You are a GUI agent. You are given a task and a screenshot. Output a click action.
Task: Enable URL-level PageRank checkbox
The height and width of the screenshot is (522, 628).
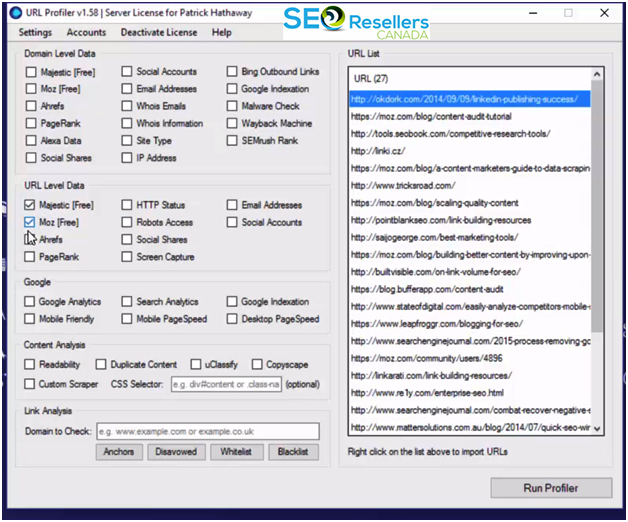pos(29,256)
